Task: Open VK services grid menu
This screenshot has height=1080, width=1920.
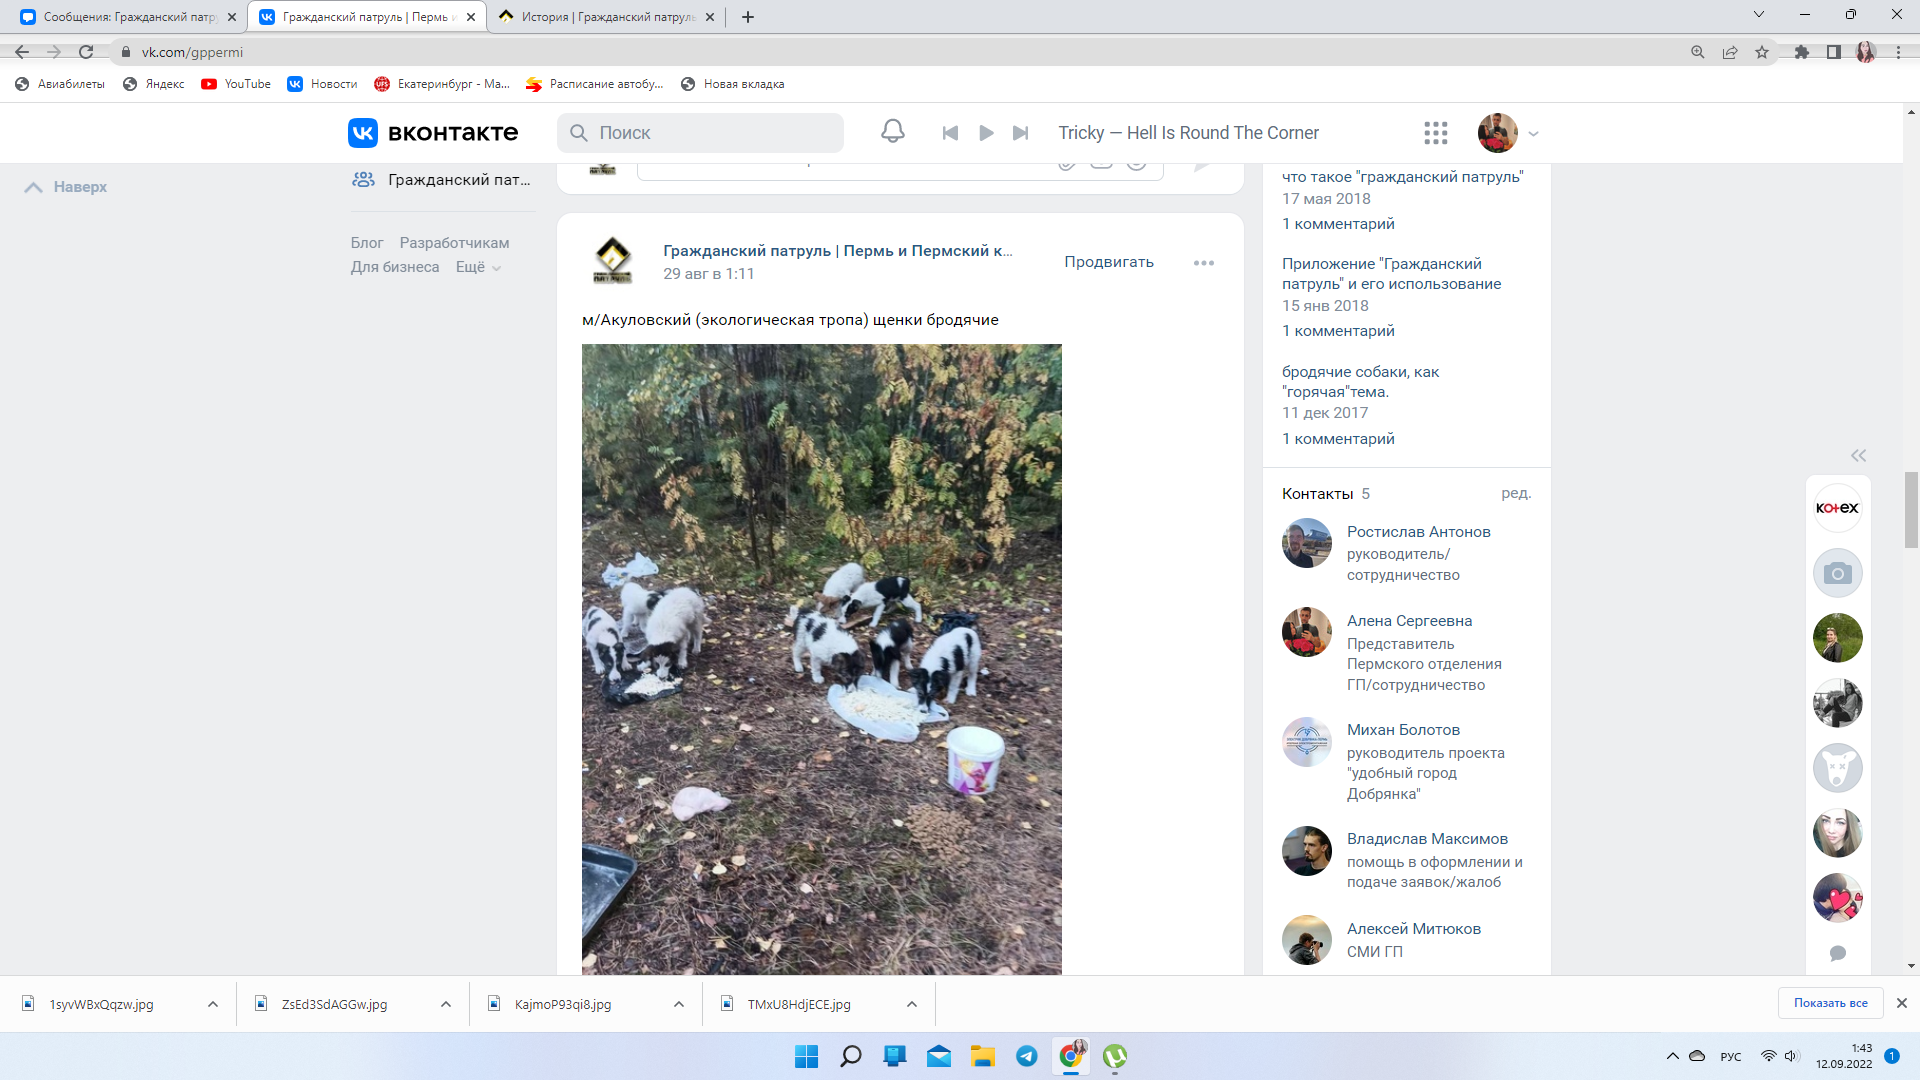Action: [1436, 133]
